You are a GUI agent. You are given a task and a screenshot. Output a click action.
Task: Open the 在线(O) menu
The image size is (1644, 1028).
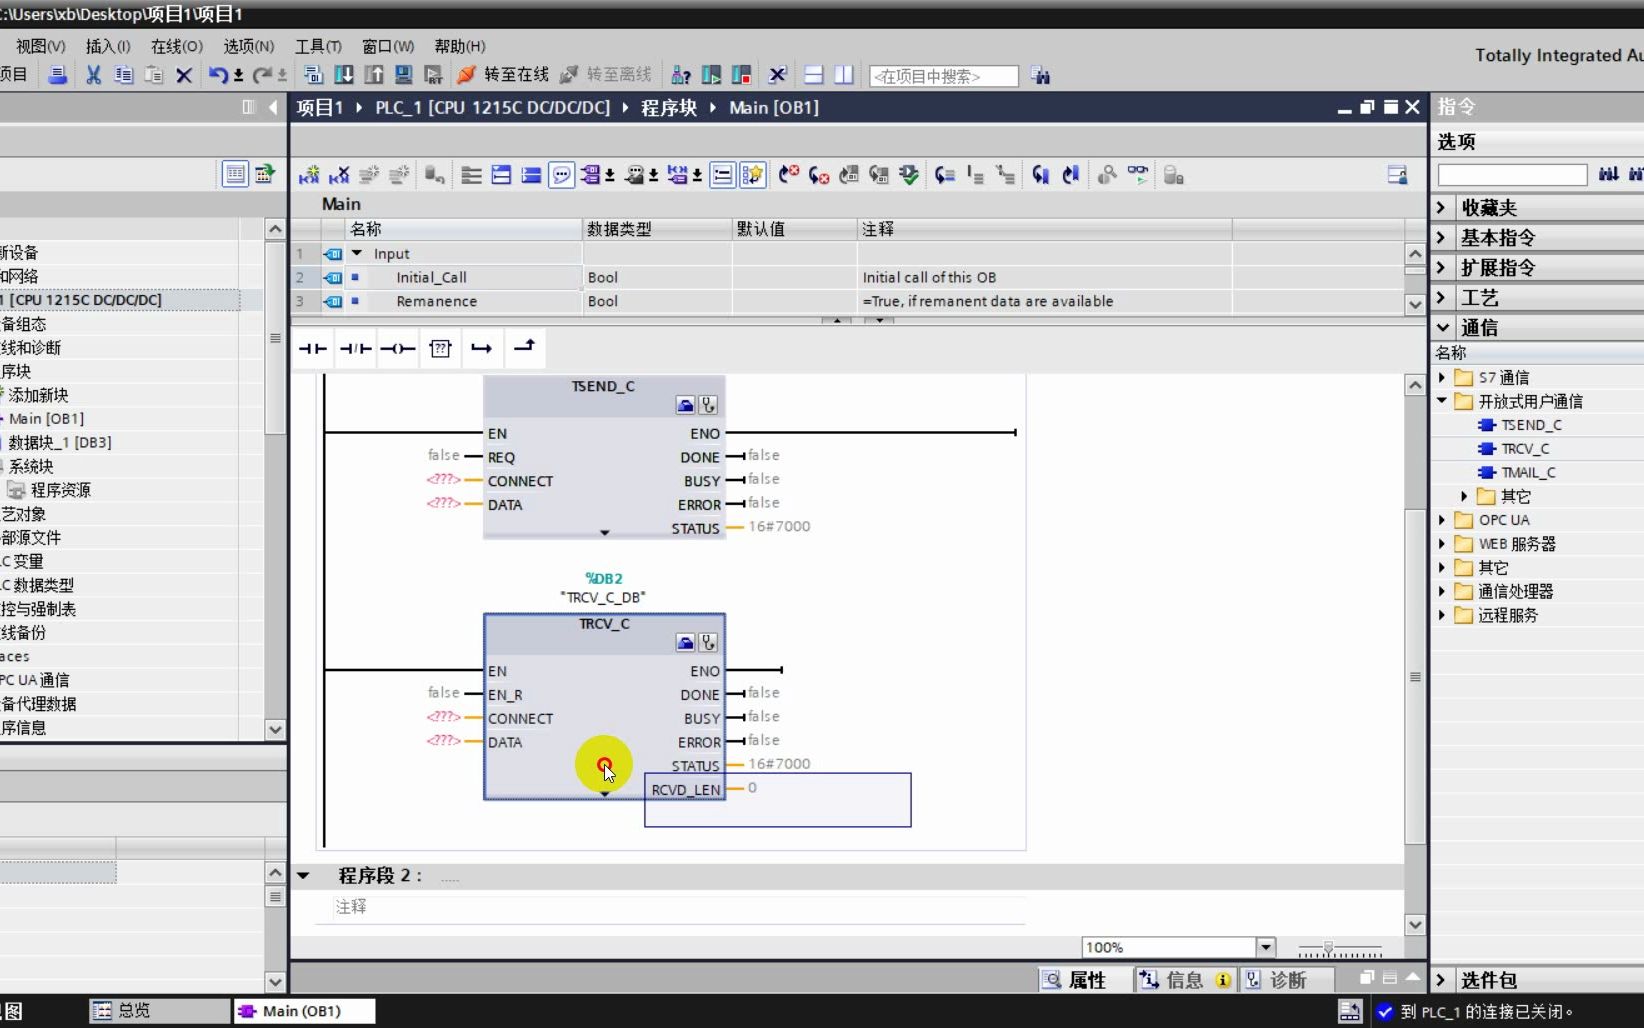pyautogui.click(x=176, y=46)
